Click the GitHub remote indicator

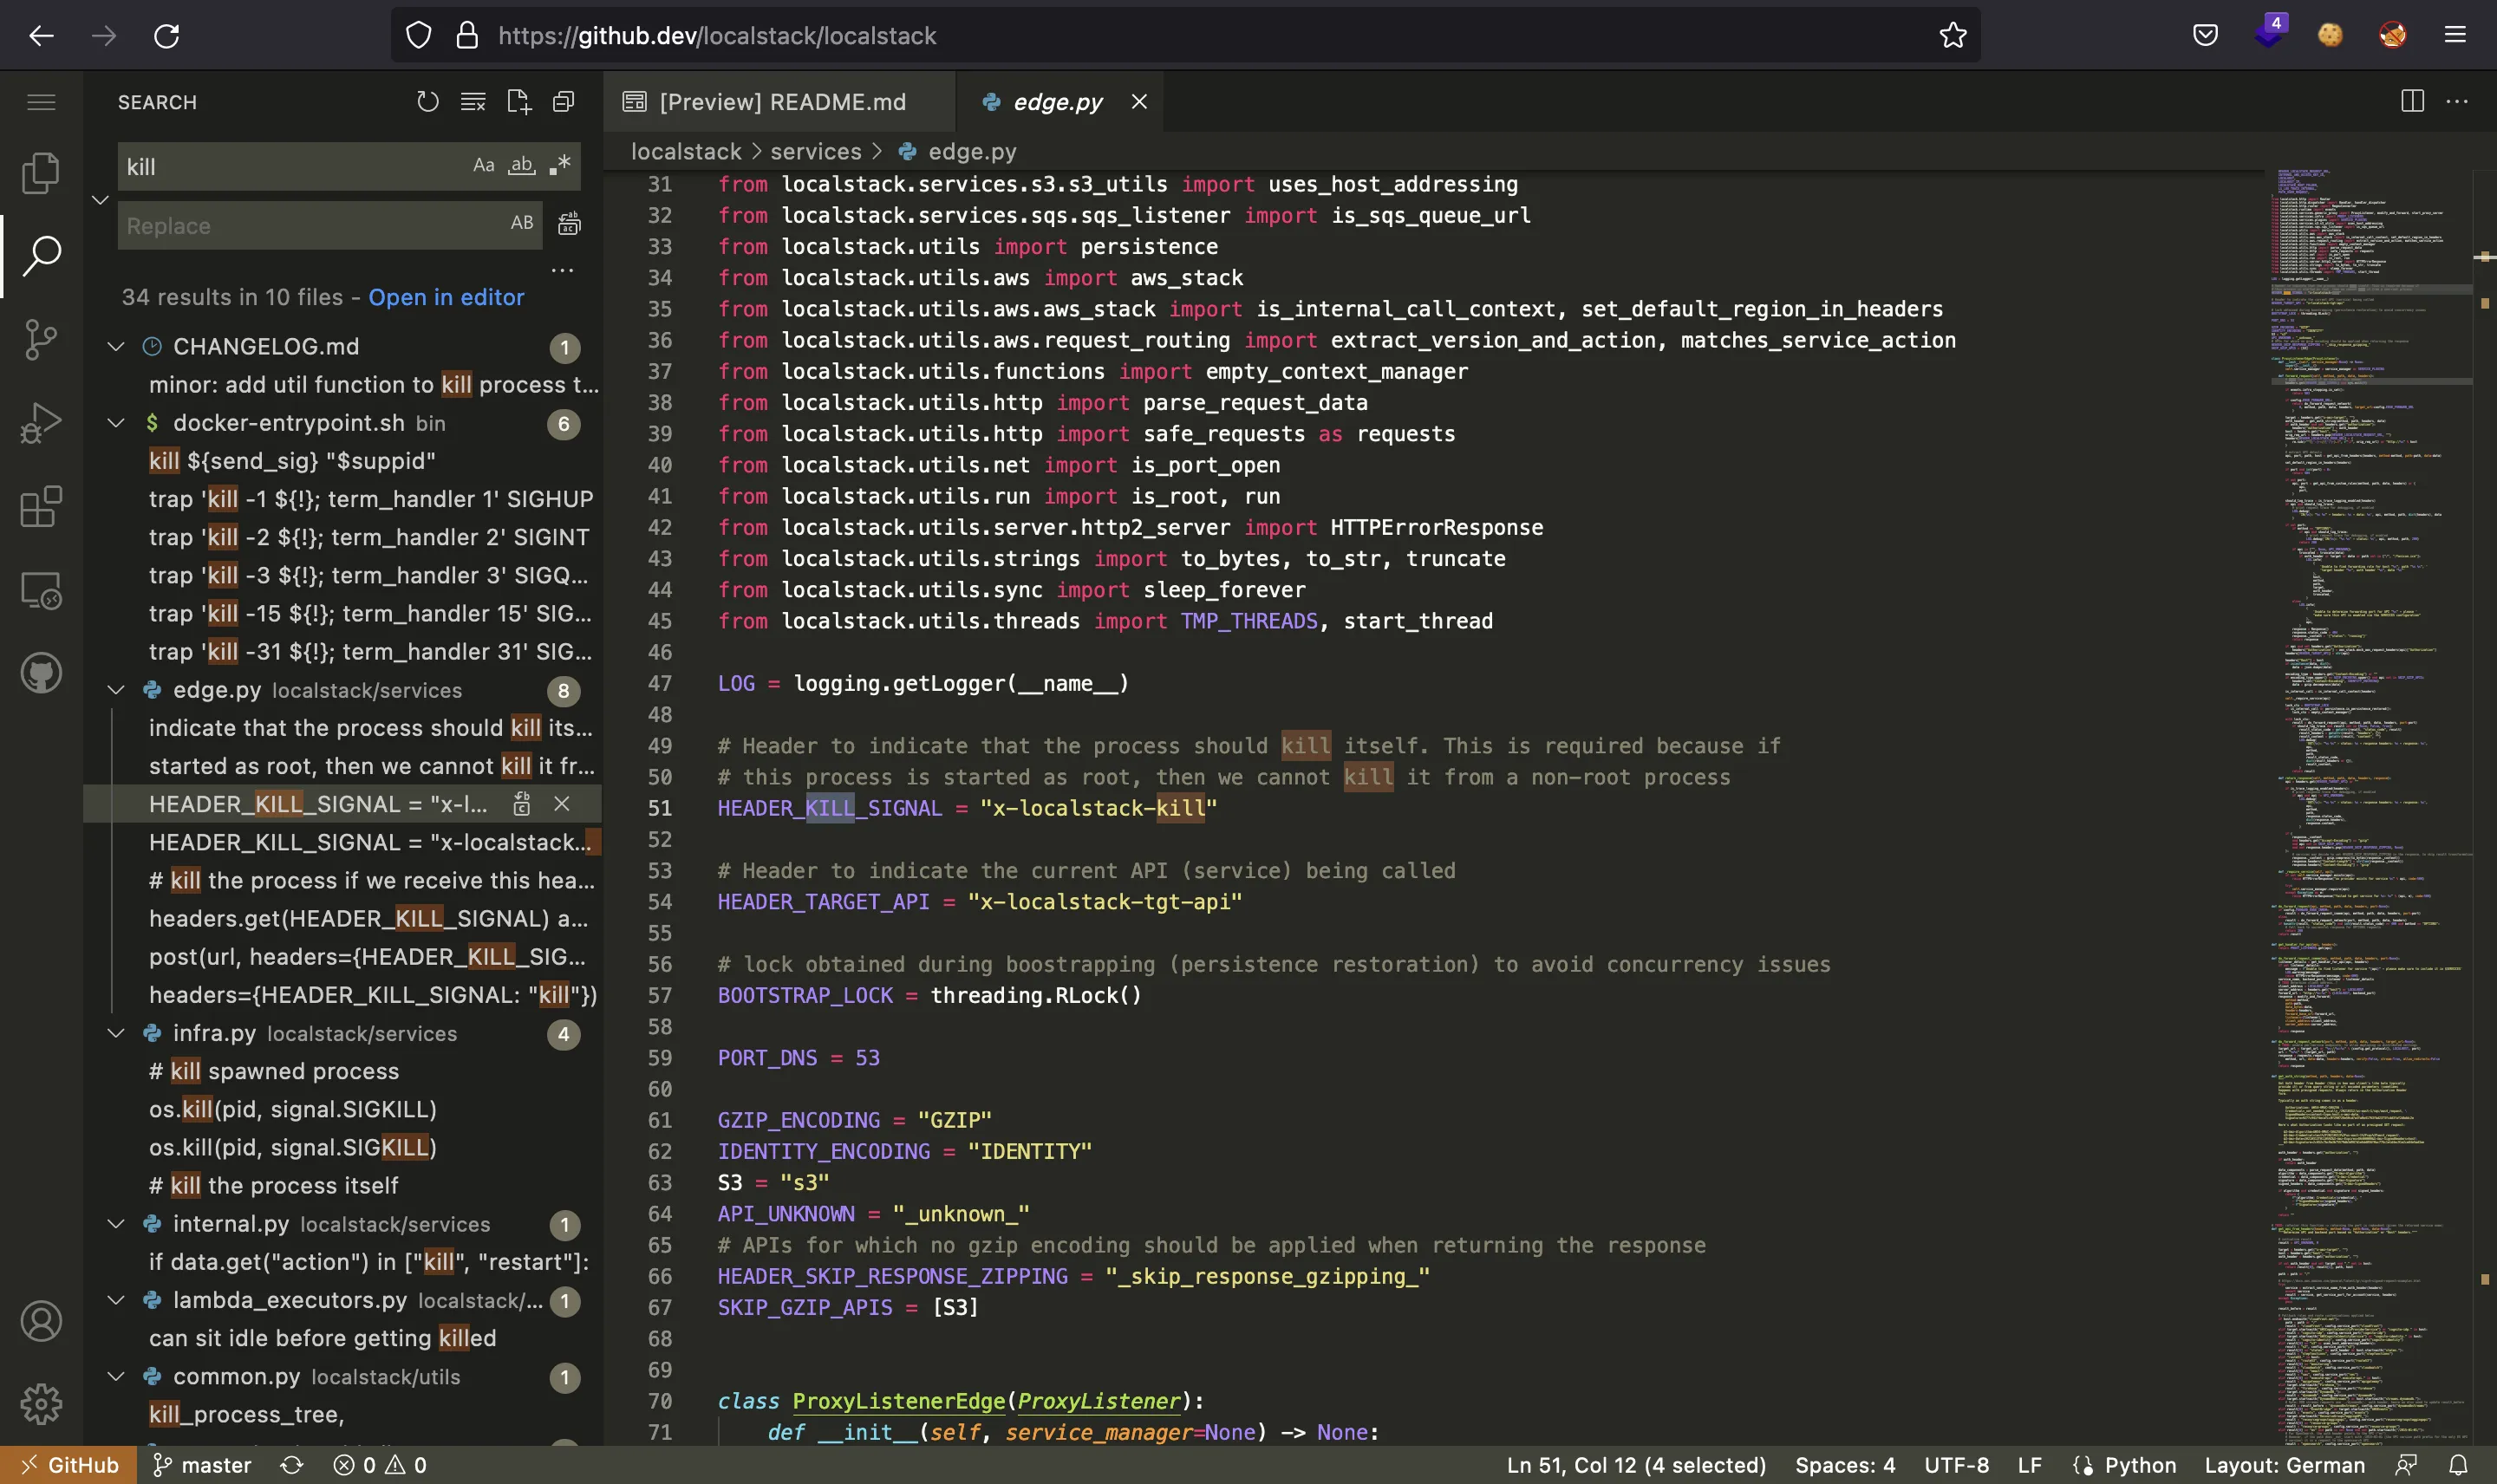[68, 1465]
